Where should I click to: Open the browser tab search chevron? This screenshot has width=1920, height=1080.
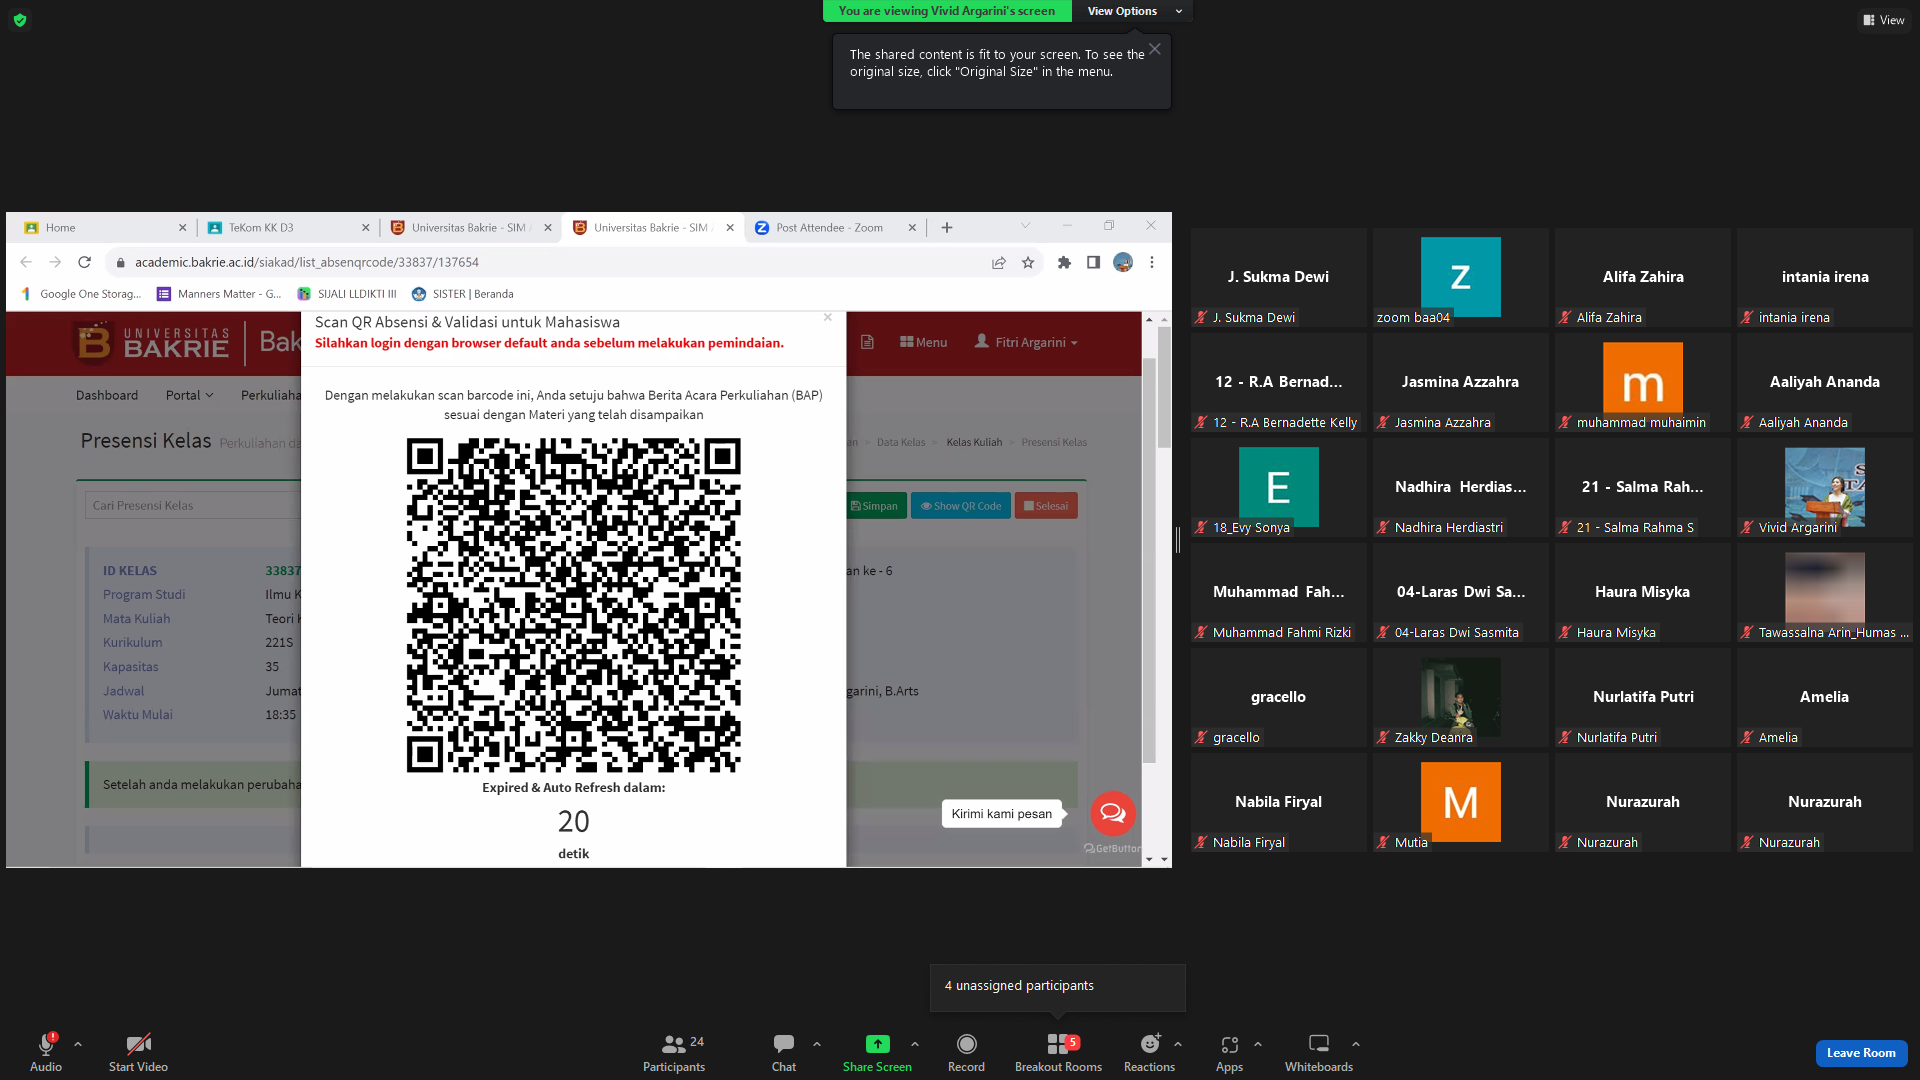click(x=1025, y=226)
